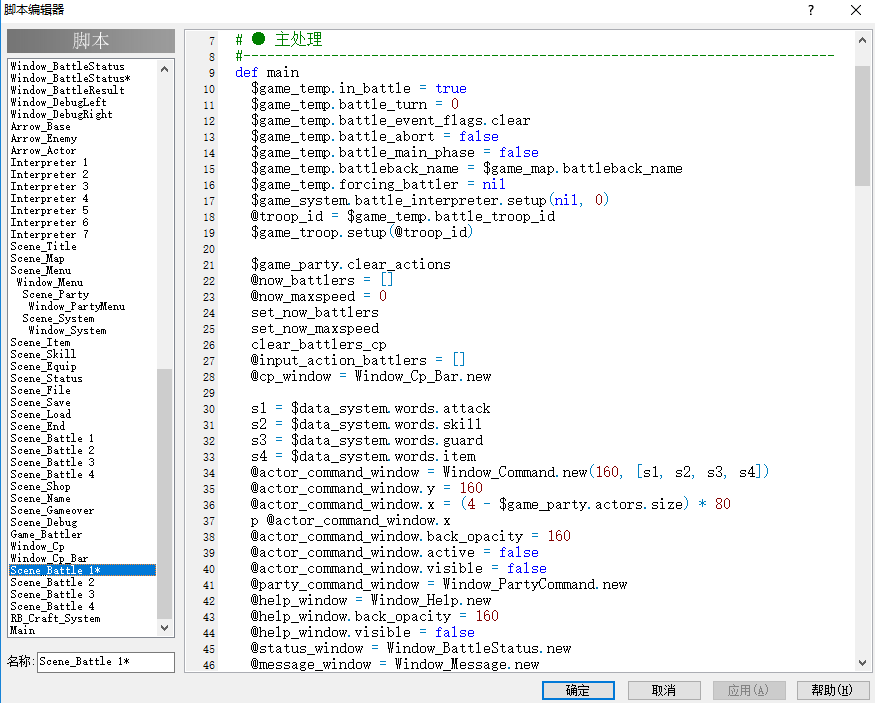Select Window_BattleResult script
The height and width of the screenshot is (703, 875).
coord(68,90)
